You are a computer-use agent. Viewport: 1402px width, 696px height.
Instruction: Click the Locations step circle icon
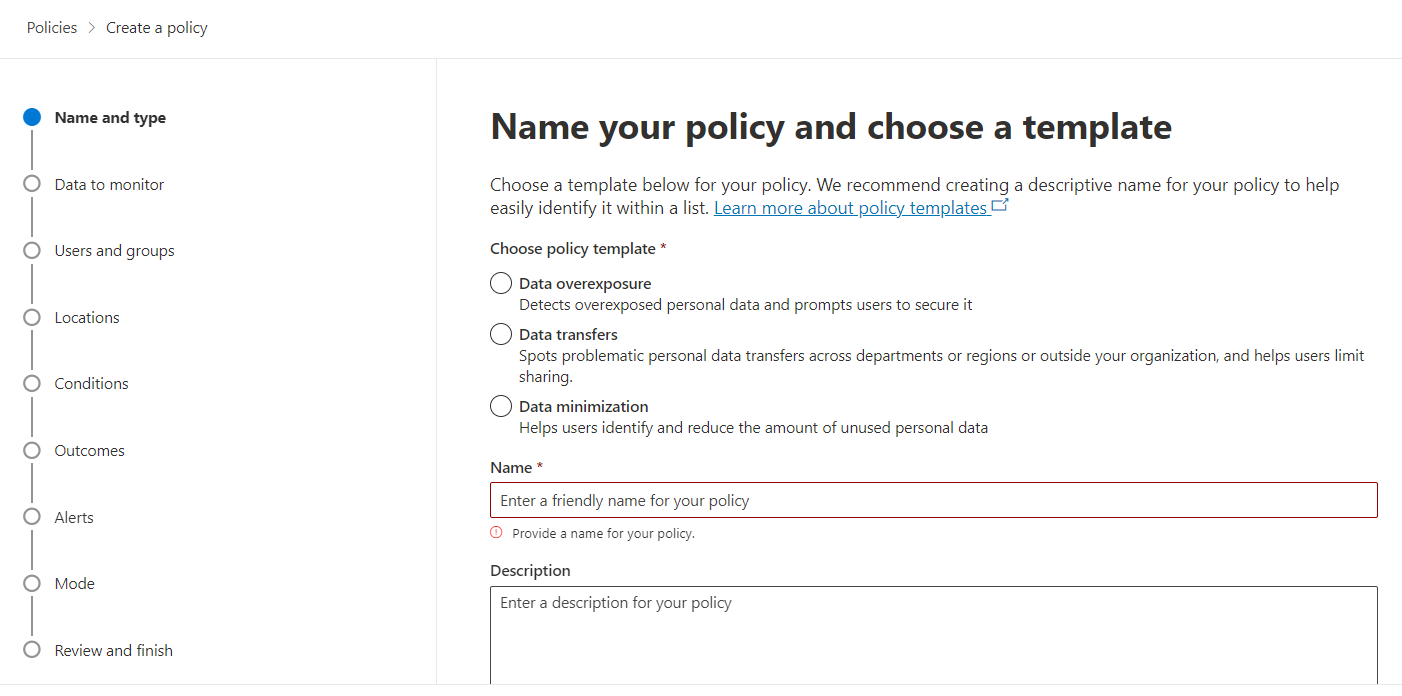[32, 317]
